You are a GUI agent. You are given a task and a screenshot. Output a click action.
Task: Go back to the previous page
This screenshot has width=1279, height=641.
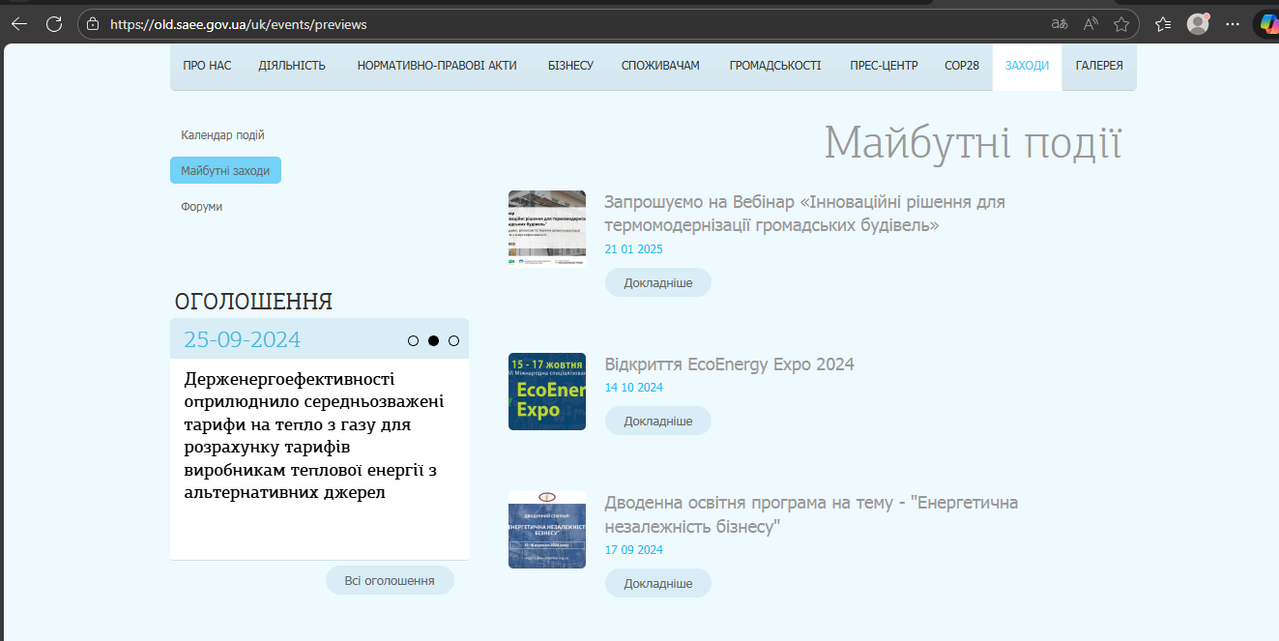click(19, 24)
